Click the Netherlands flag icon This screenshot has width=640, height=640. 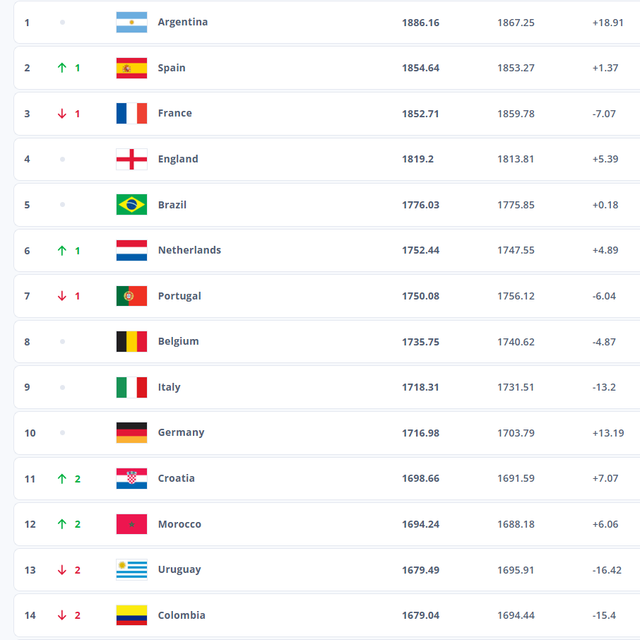(131, 250)
